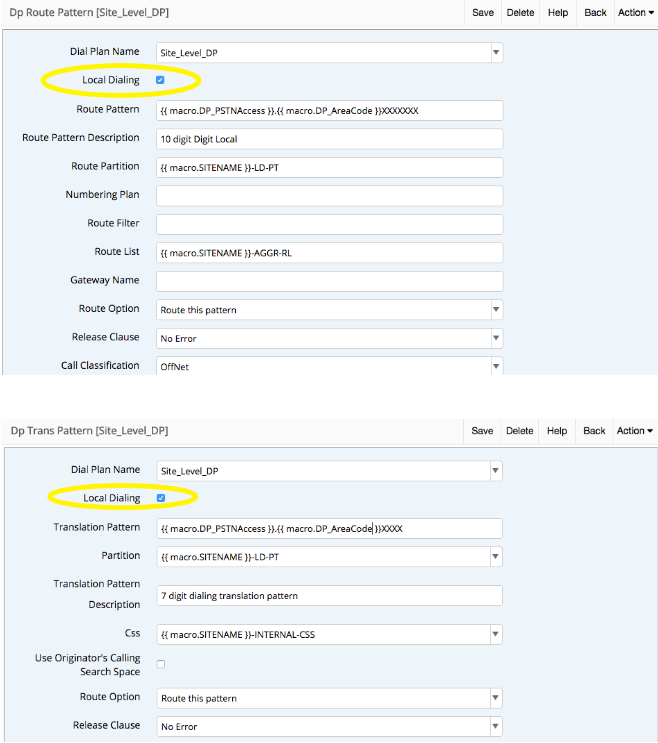658x743 pixels.
Task: Open Help in the Dp Route Pattern toolbar
Action: [x=558, y=13]
